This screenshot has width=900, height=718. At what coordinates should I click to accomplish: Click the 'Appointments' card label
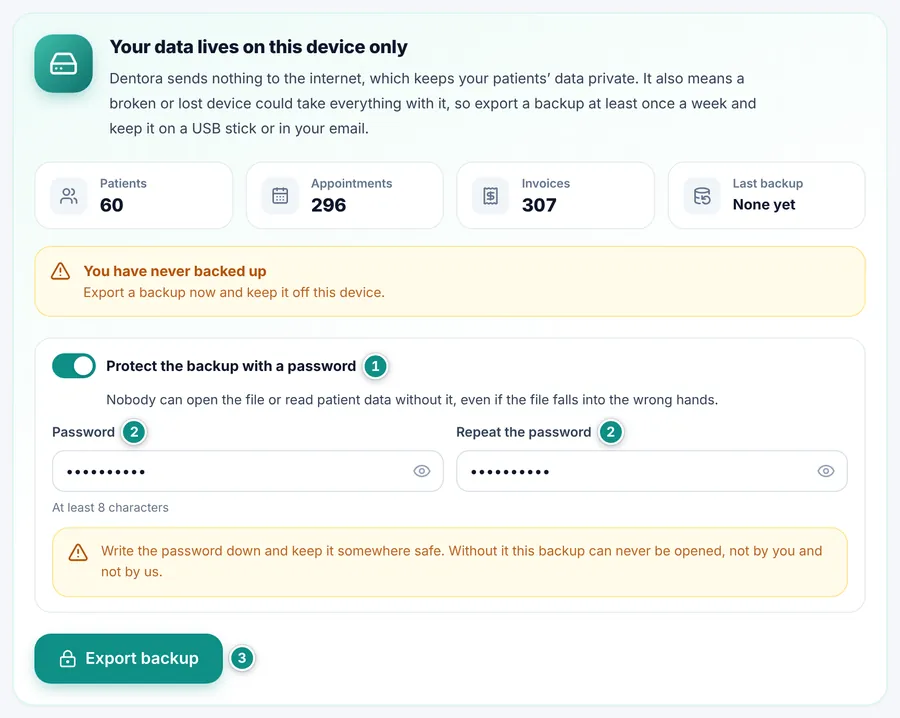[x=351, y=183]
